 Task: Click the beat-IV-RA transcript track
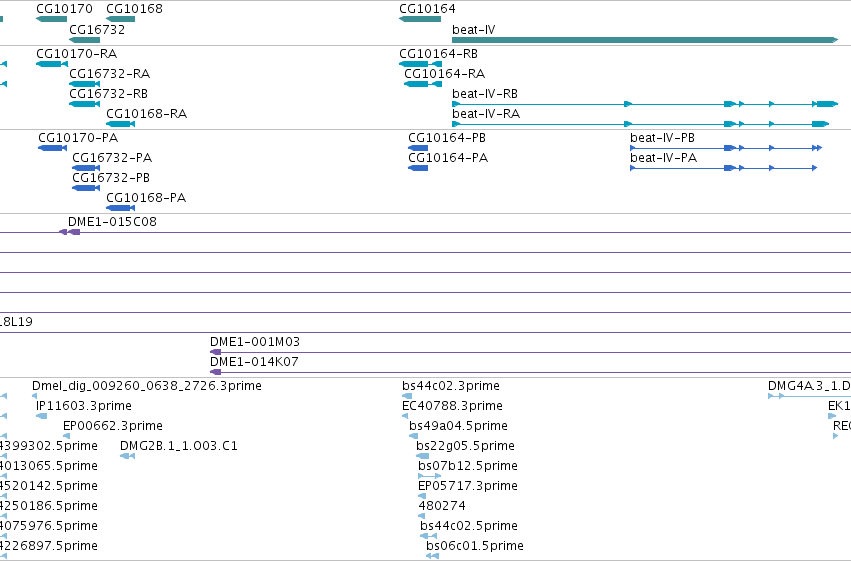(640, 124)
